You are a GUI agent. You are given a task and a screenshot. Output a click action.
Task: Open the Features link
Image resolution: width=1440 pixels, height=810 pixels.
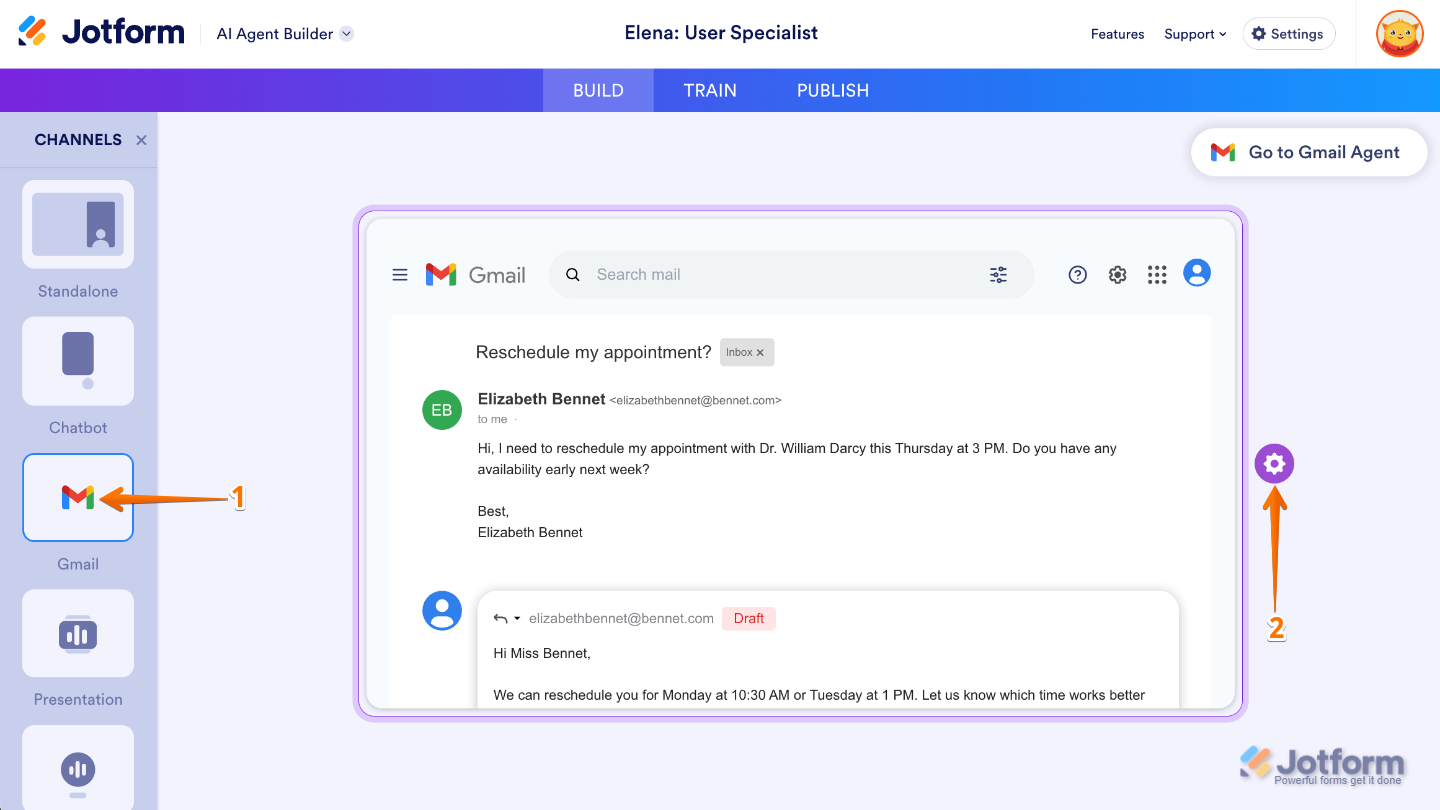pyautogui.click(x=1117, y=34)
